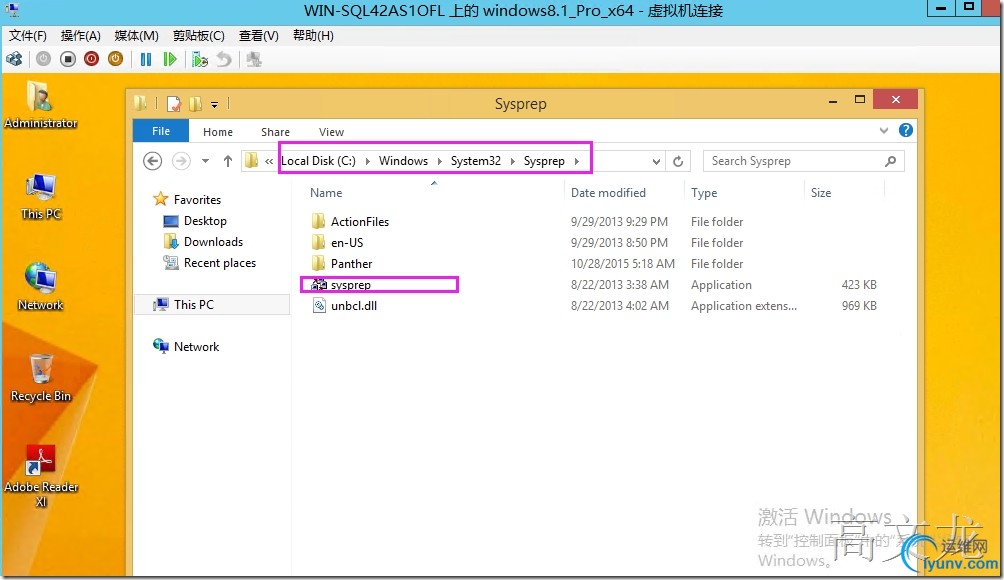Expand arrow after Windows breadcrumb
Screen dimensions: 1004x580
click(440, 161)
